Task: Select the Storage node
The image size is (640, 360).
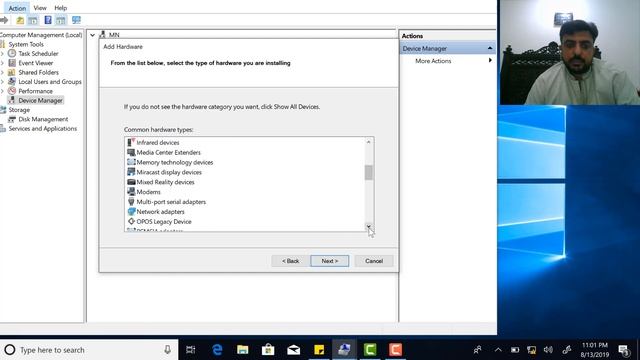Action: pos(19,110)
